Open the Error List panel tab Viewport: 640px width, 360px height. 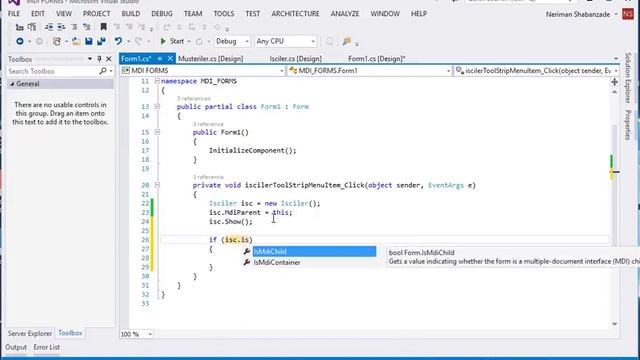(47, 347)
